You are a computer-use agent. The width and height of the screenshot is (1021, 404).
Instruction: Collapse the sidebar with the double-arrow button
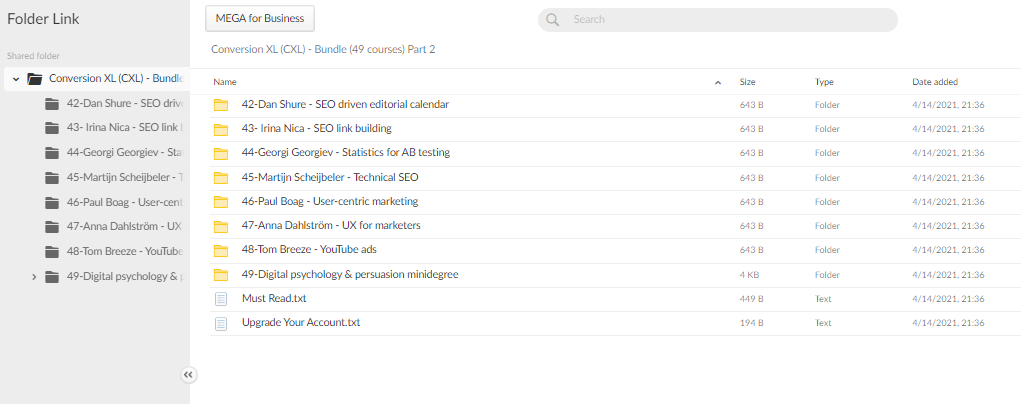[x=188, y=375]
